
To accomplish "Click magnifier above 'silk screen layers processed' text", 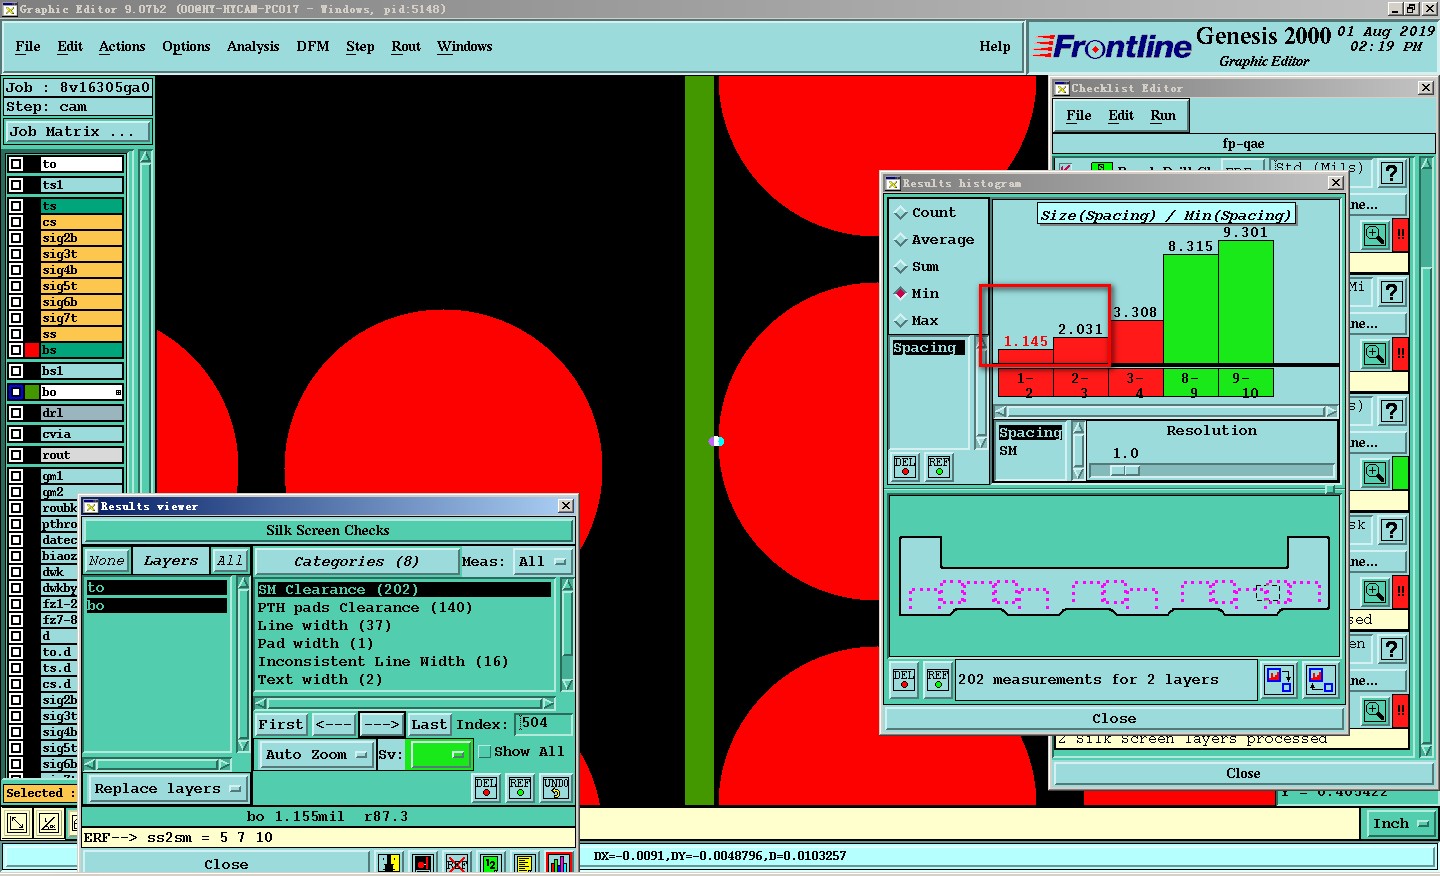I will pyautogui.click(x=1375, y=711).
